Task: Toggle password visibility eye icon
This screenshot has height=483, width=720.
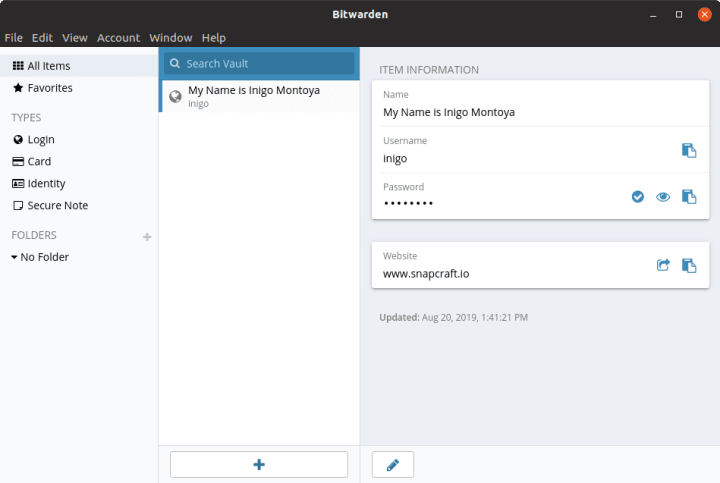Action: tap(663, 197)
